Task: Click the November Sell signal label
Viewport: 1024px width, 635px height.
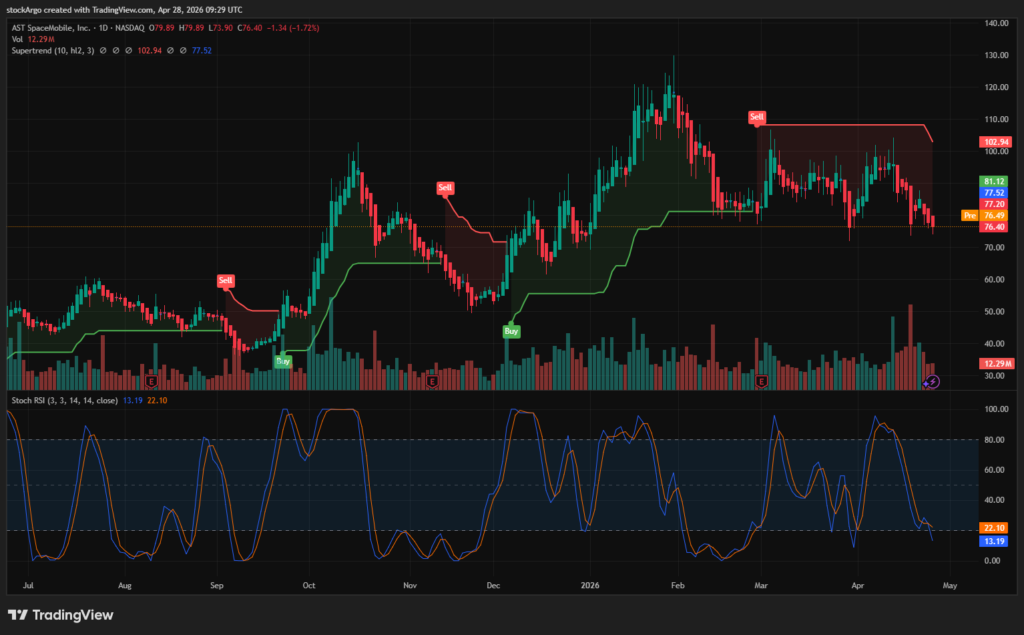Action: 445,187
